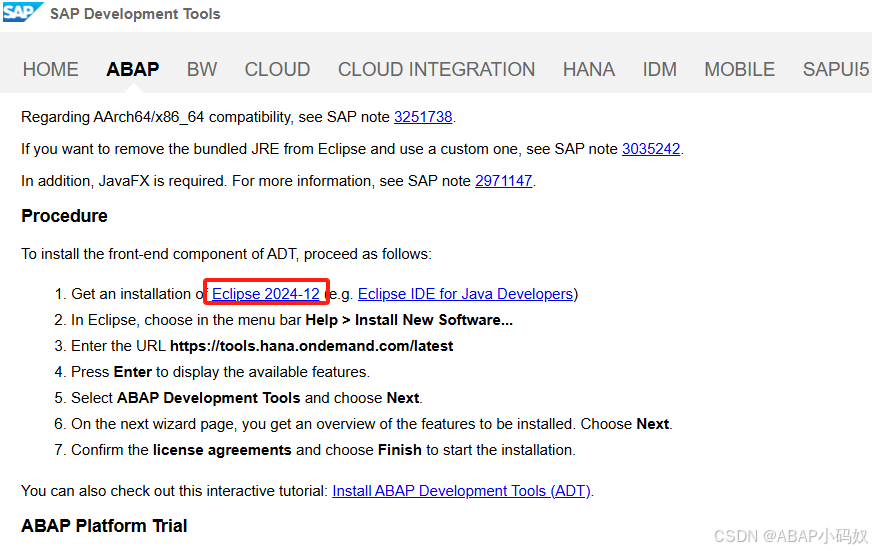Click the Procedure heading
The height and width of the screenshot is (551, 872).
click(65, 216)
